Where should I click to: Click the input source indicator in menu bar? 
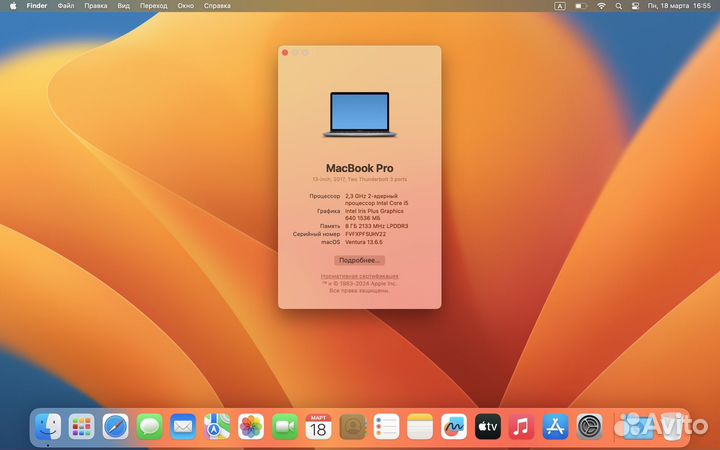(x=560, y=6)
